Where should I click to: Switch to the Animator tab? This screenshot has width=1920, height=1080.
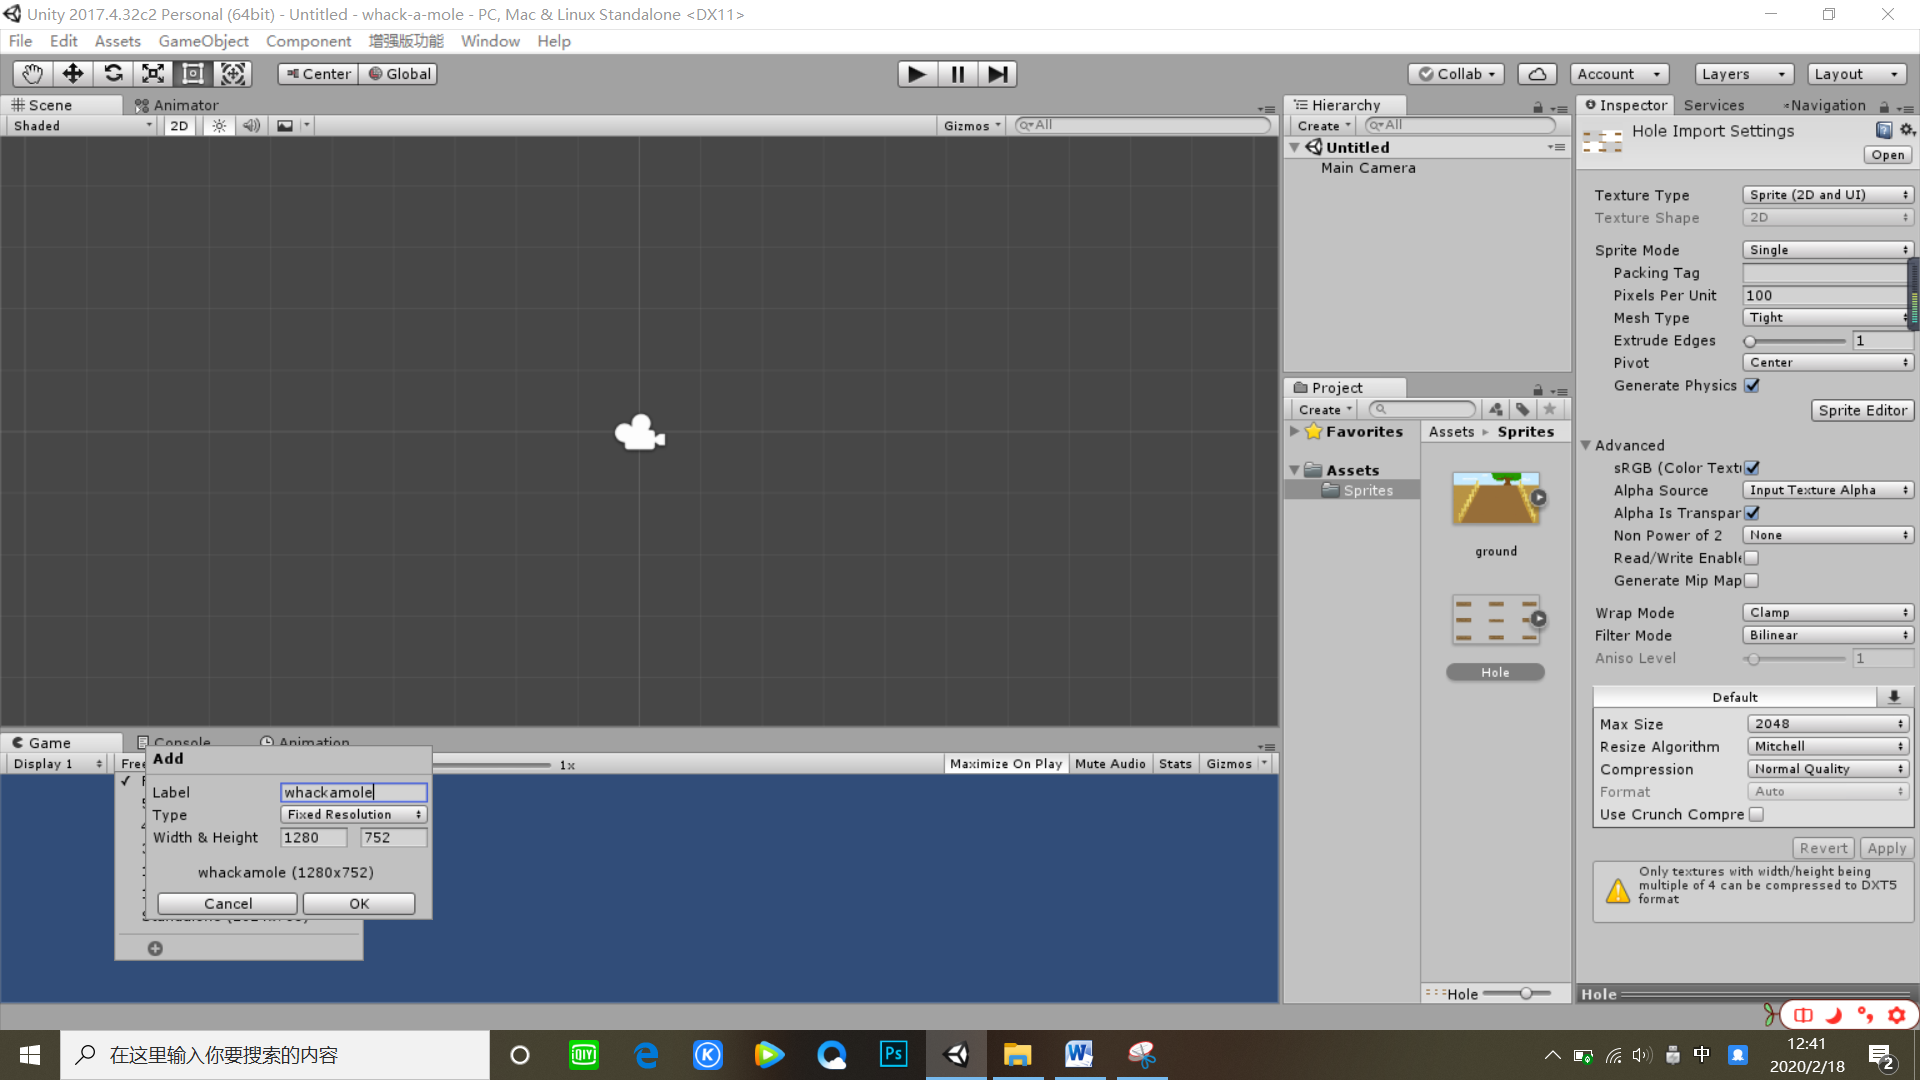point(178,105)
